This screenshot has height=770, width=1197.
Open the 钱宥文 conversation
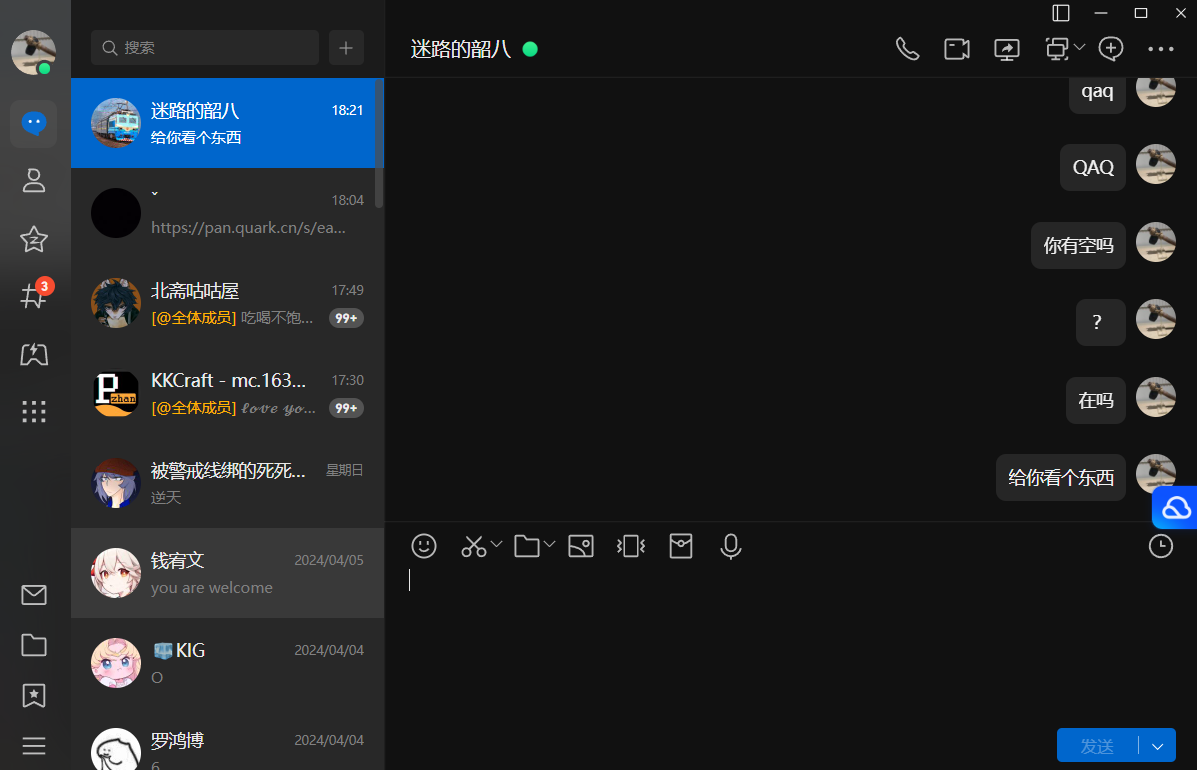tap(227, 573)
